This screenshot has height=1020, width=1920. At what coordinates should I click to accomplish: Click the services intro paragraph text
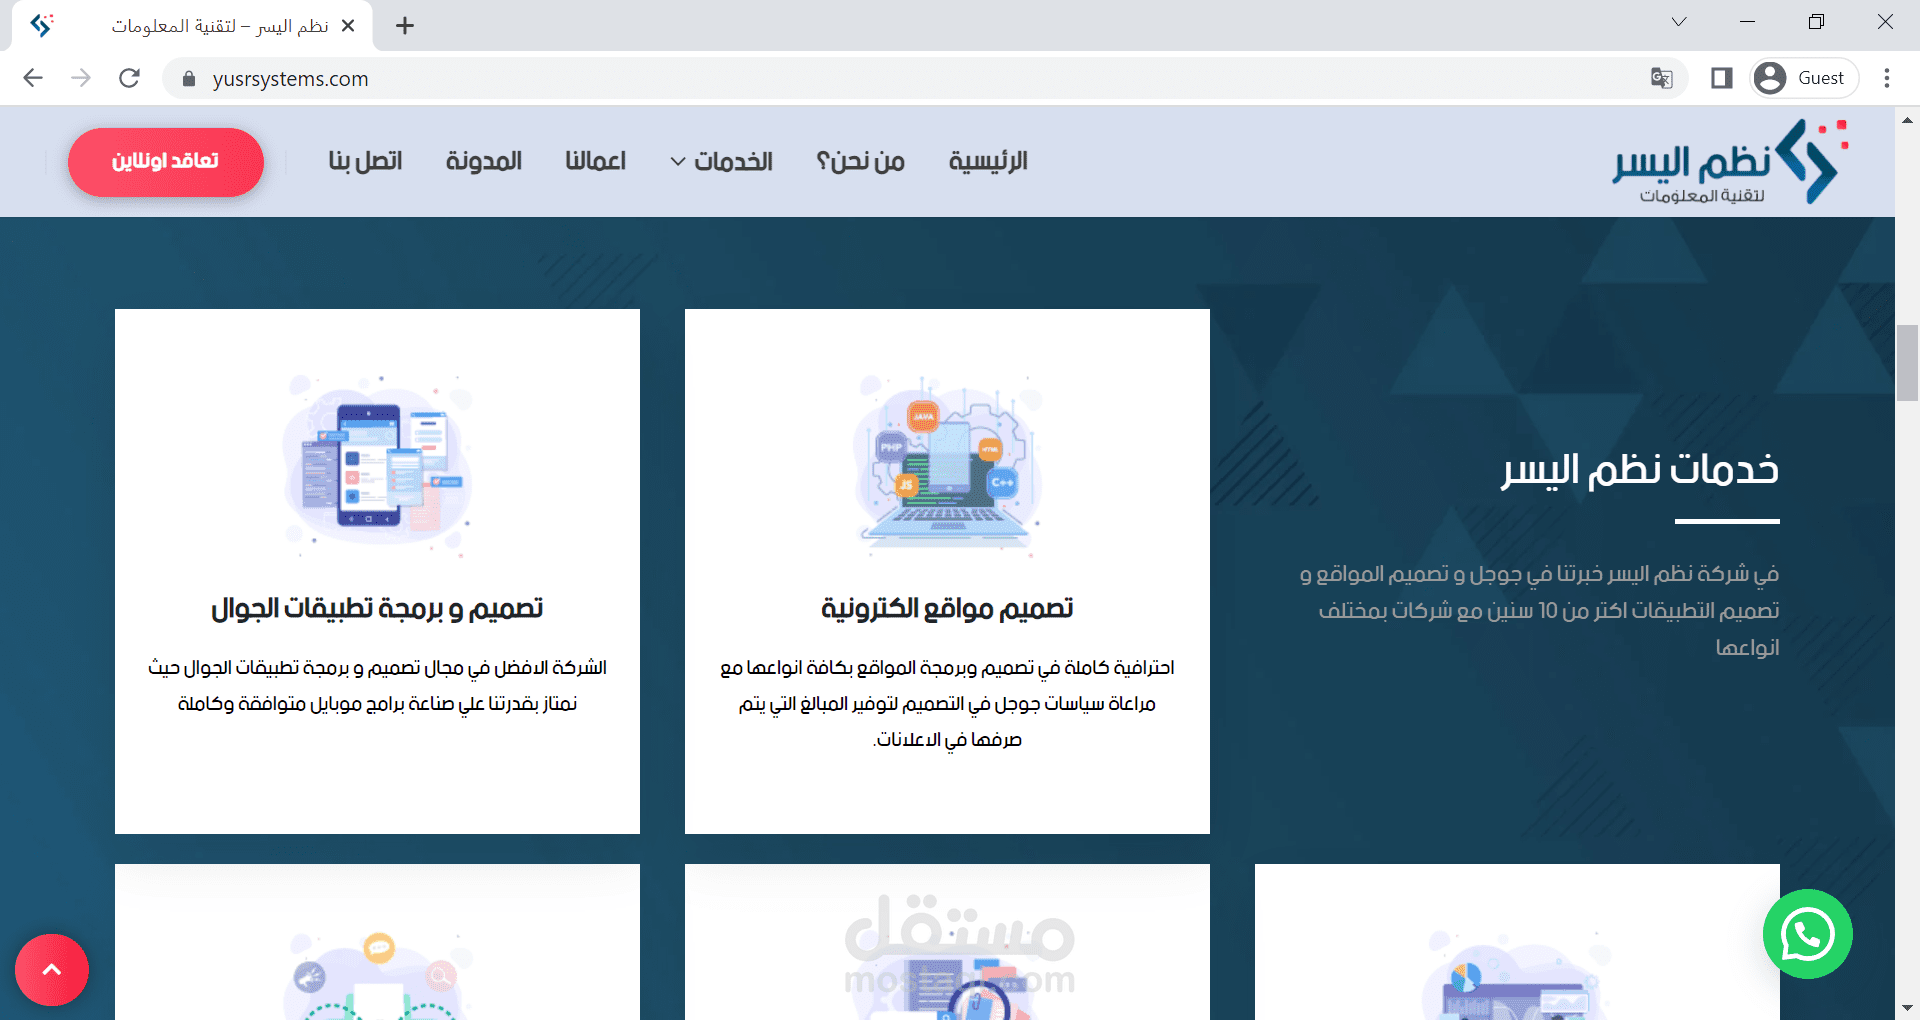coord(1540,611)
